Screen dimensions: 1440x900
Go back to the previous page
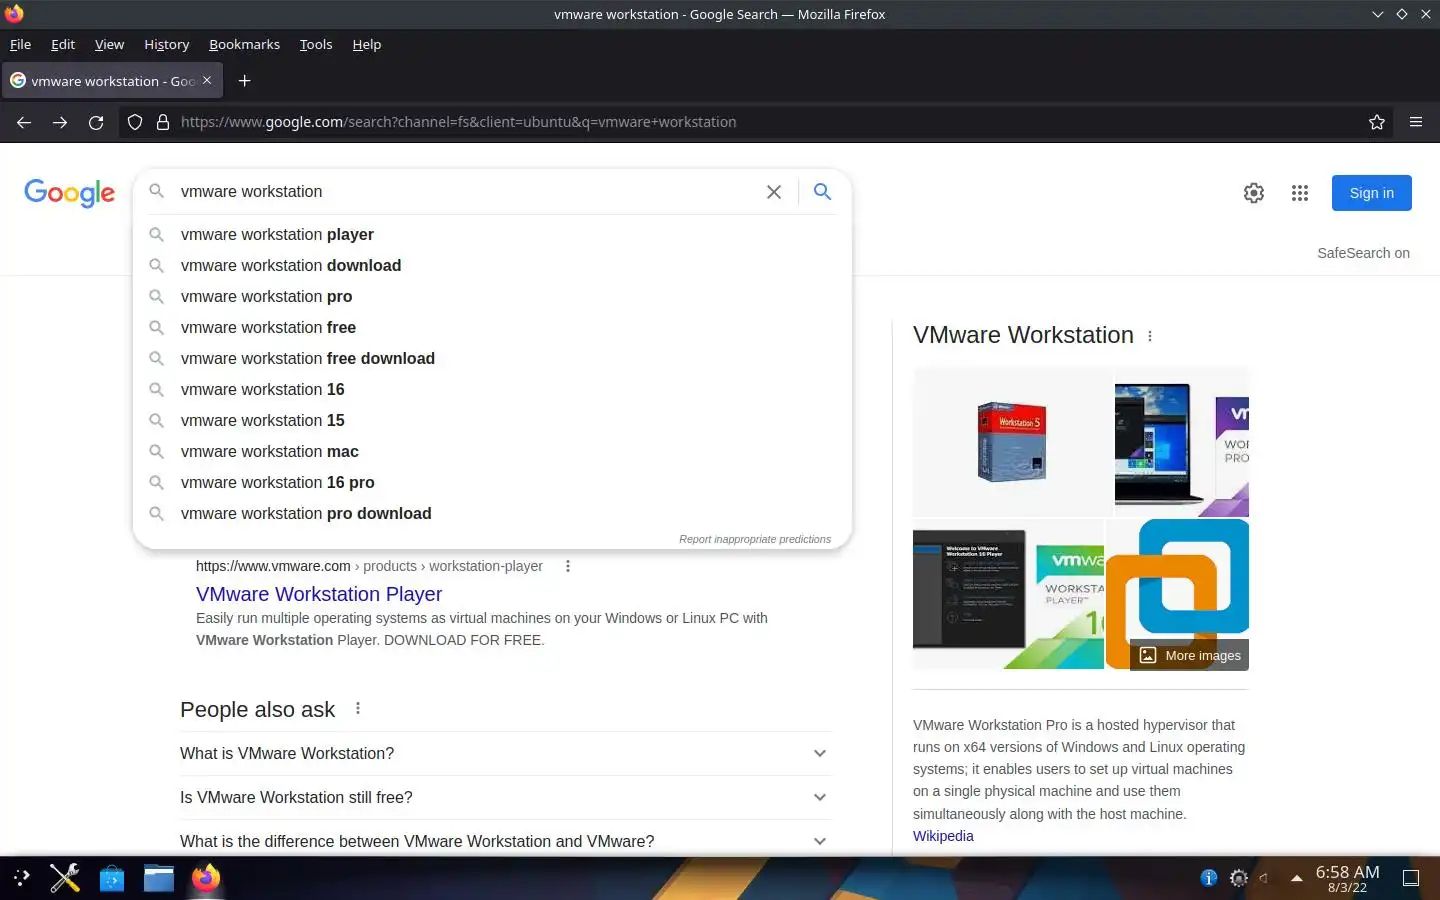coord(24,122)
